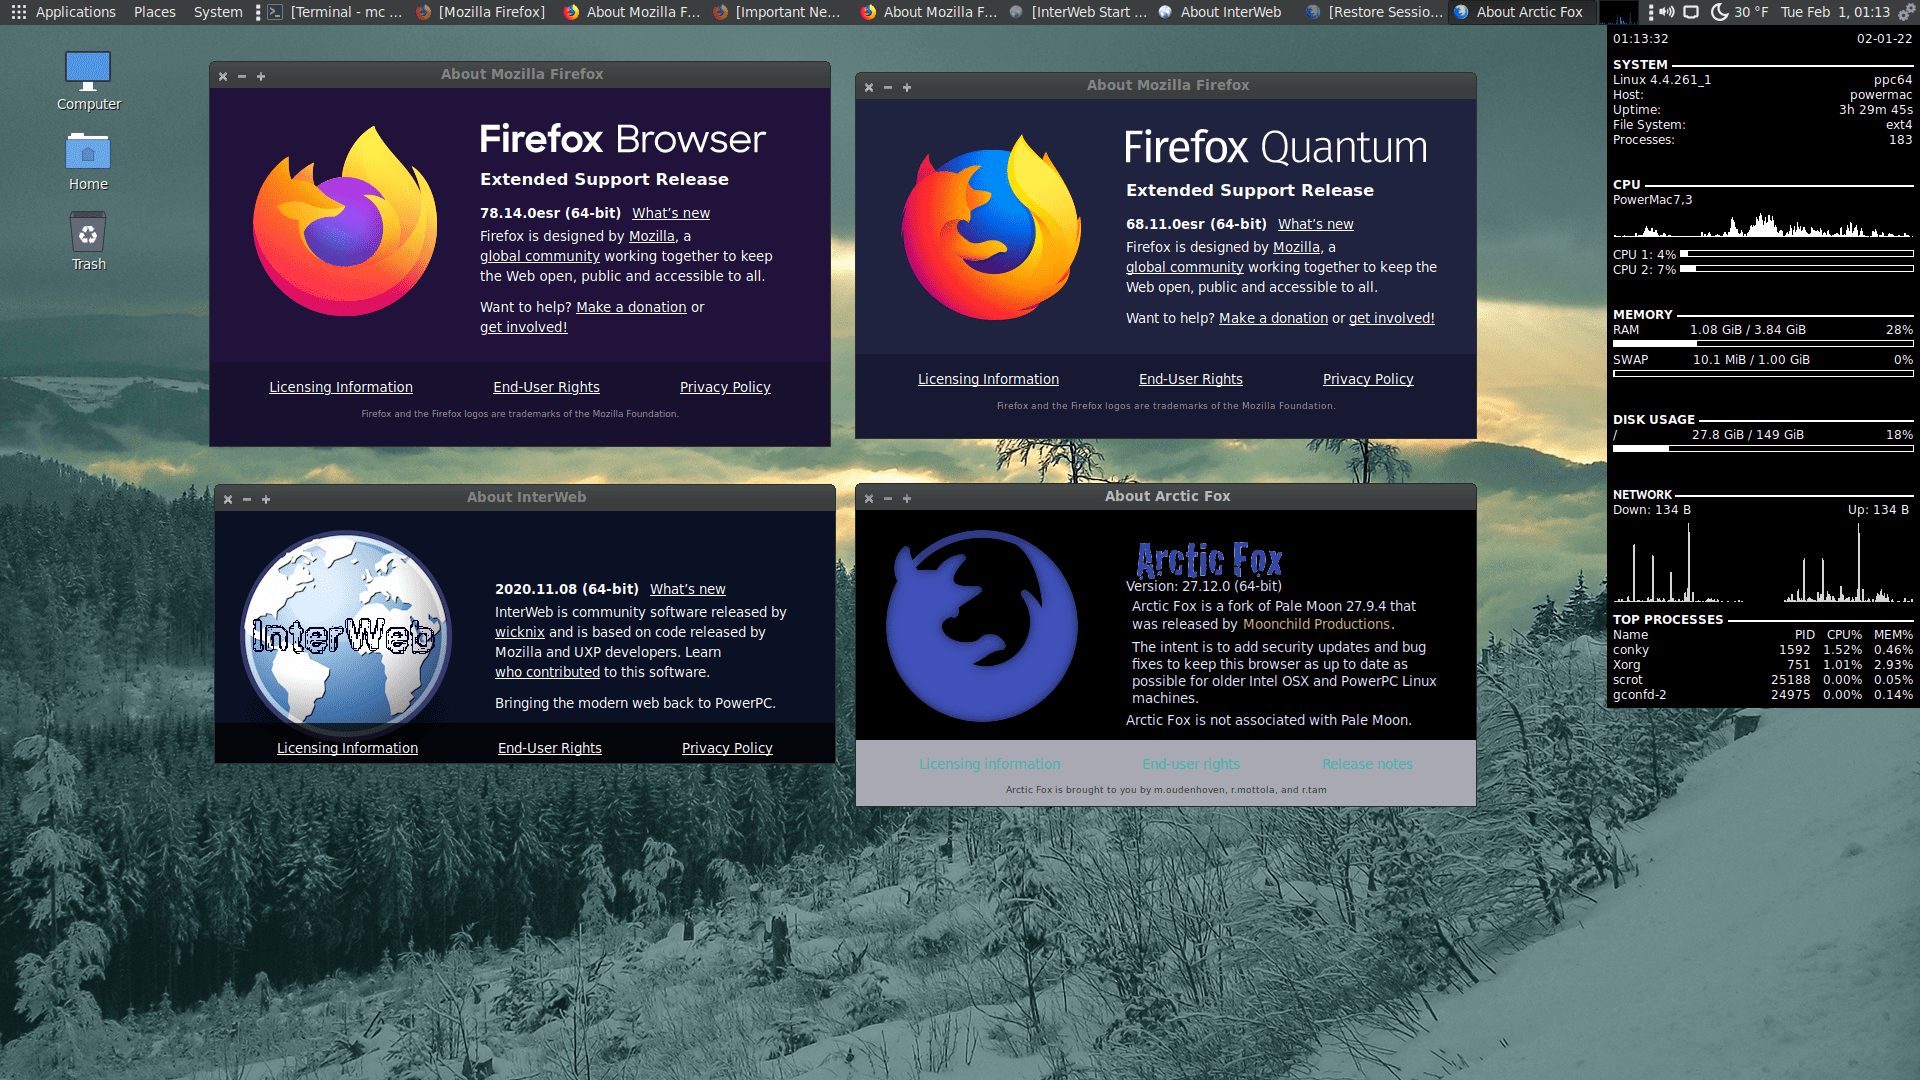Click the InterWeb globe logo
The image size is (1920, 1080).
pos(345,634)
